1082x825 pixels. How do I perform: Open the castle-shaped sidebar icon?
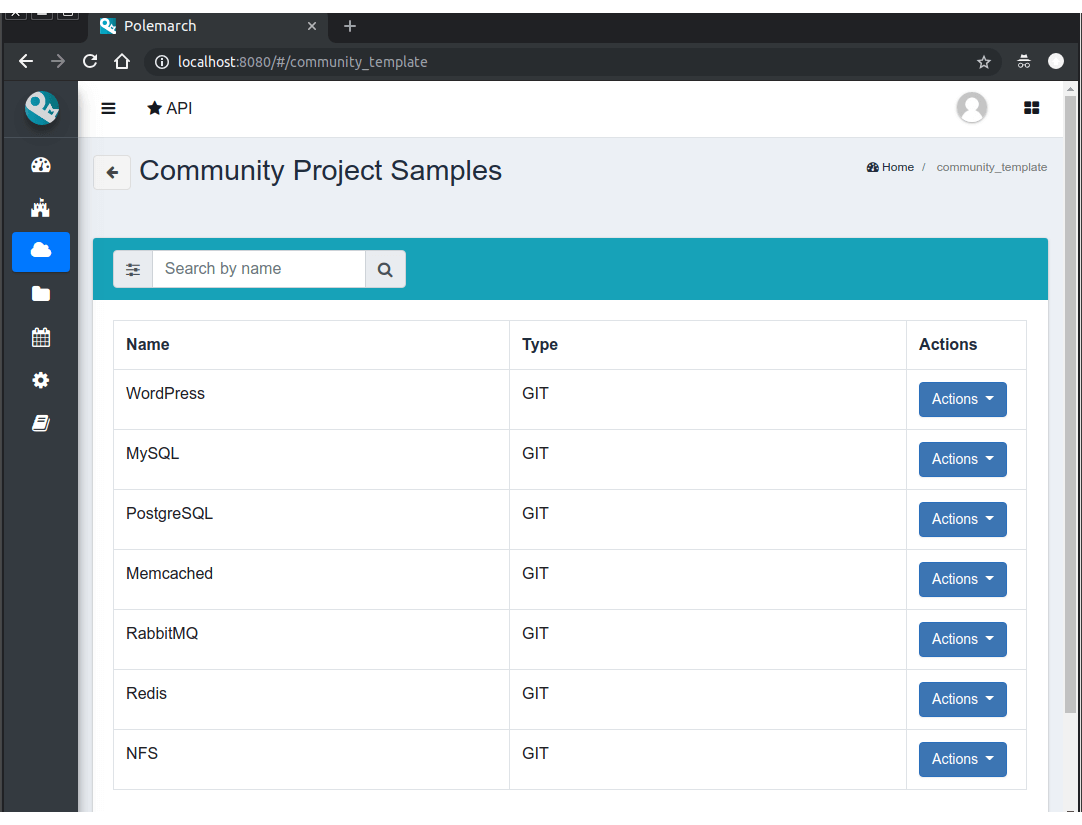[41, 208]
